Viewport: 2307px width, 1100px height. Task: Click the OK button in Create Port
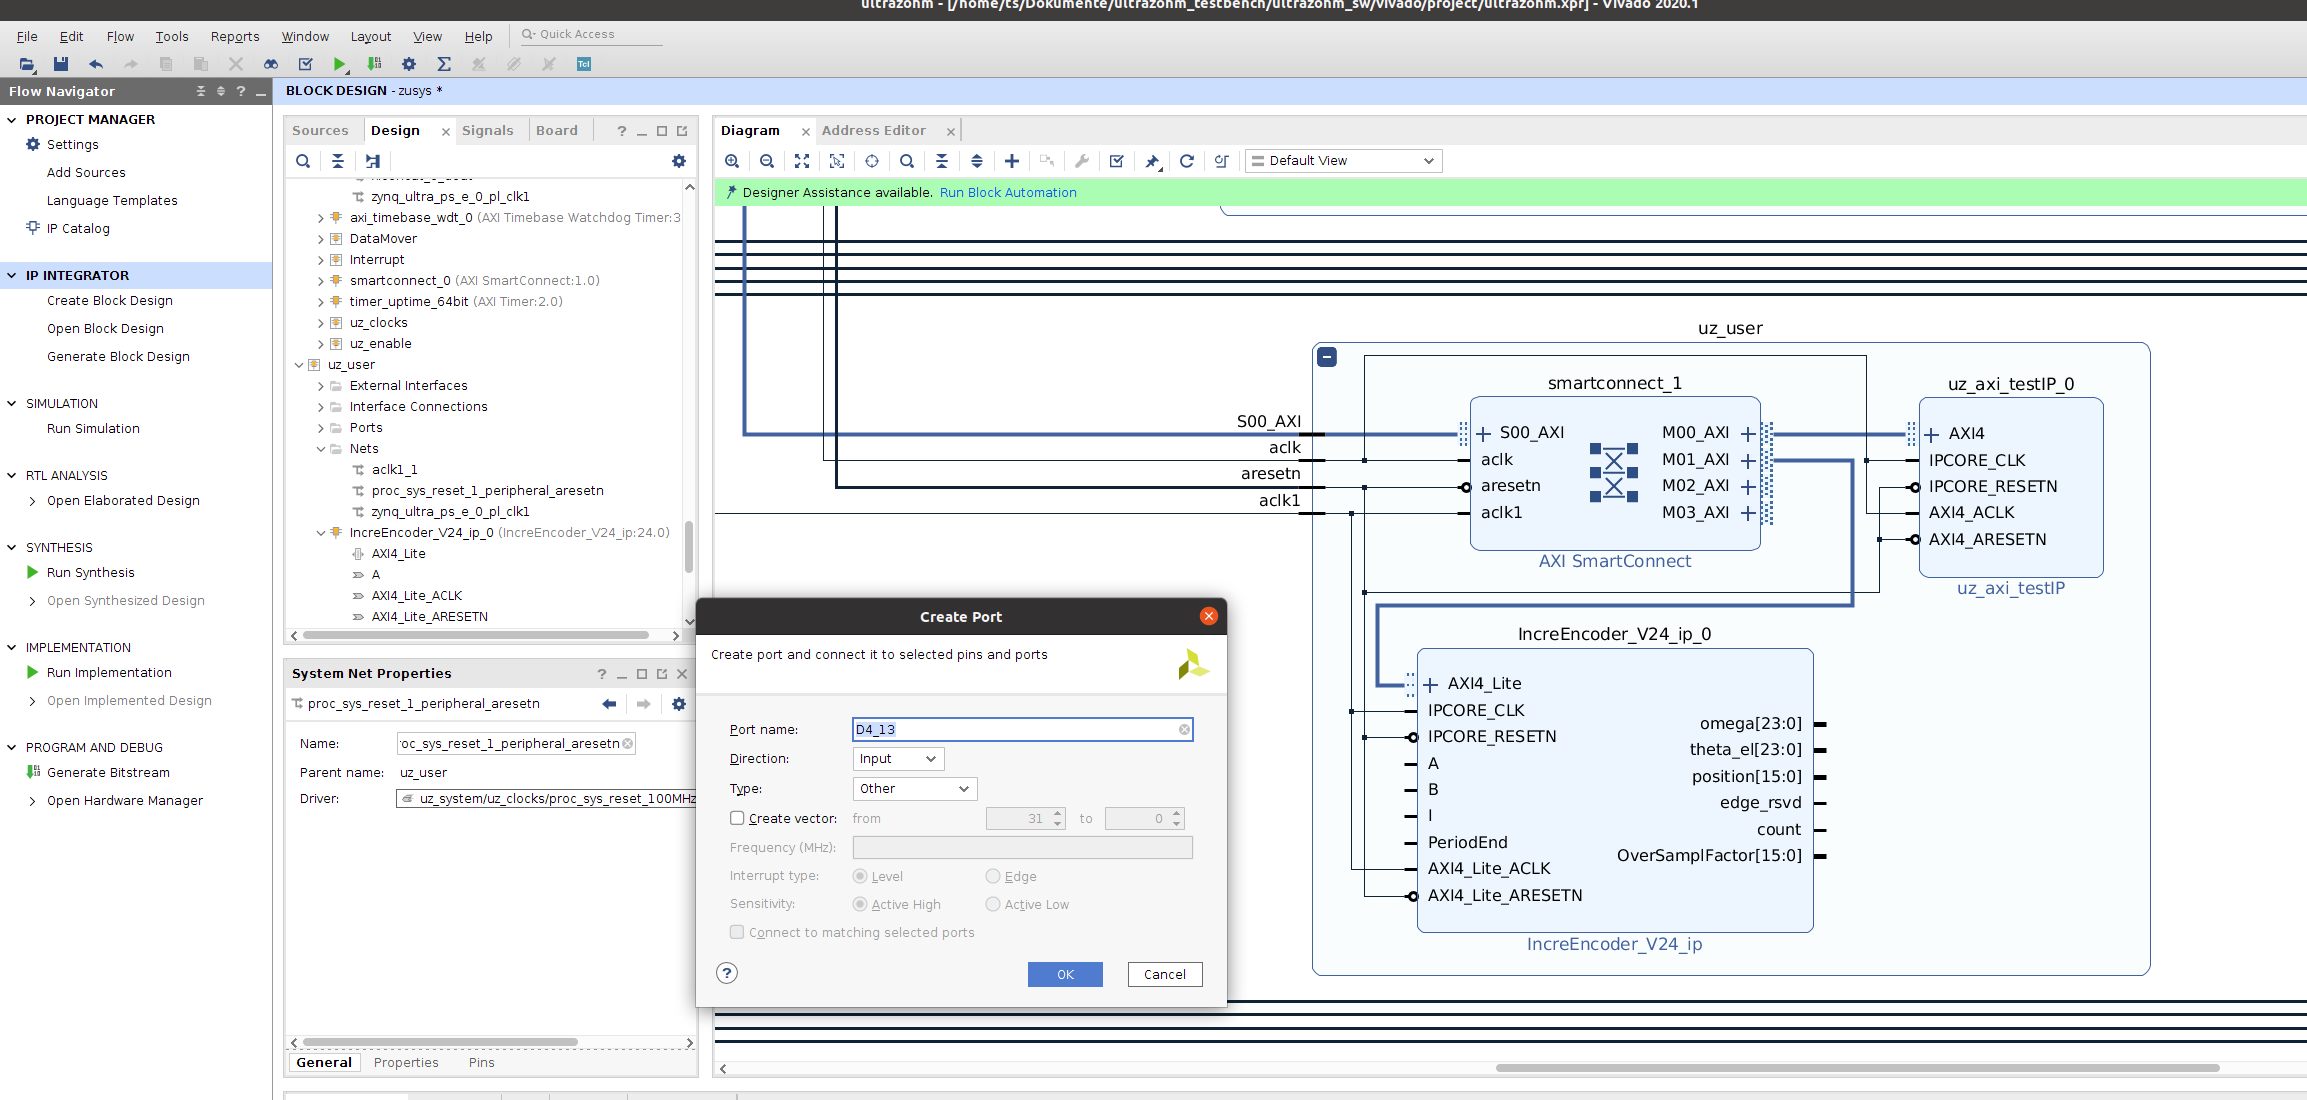pos(1065,974)
